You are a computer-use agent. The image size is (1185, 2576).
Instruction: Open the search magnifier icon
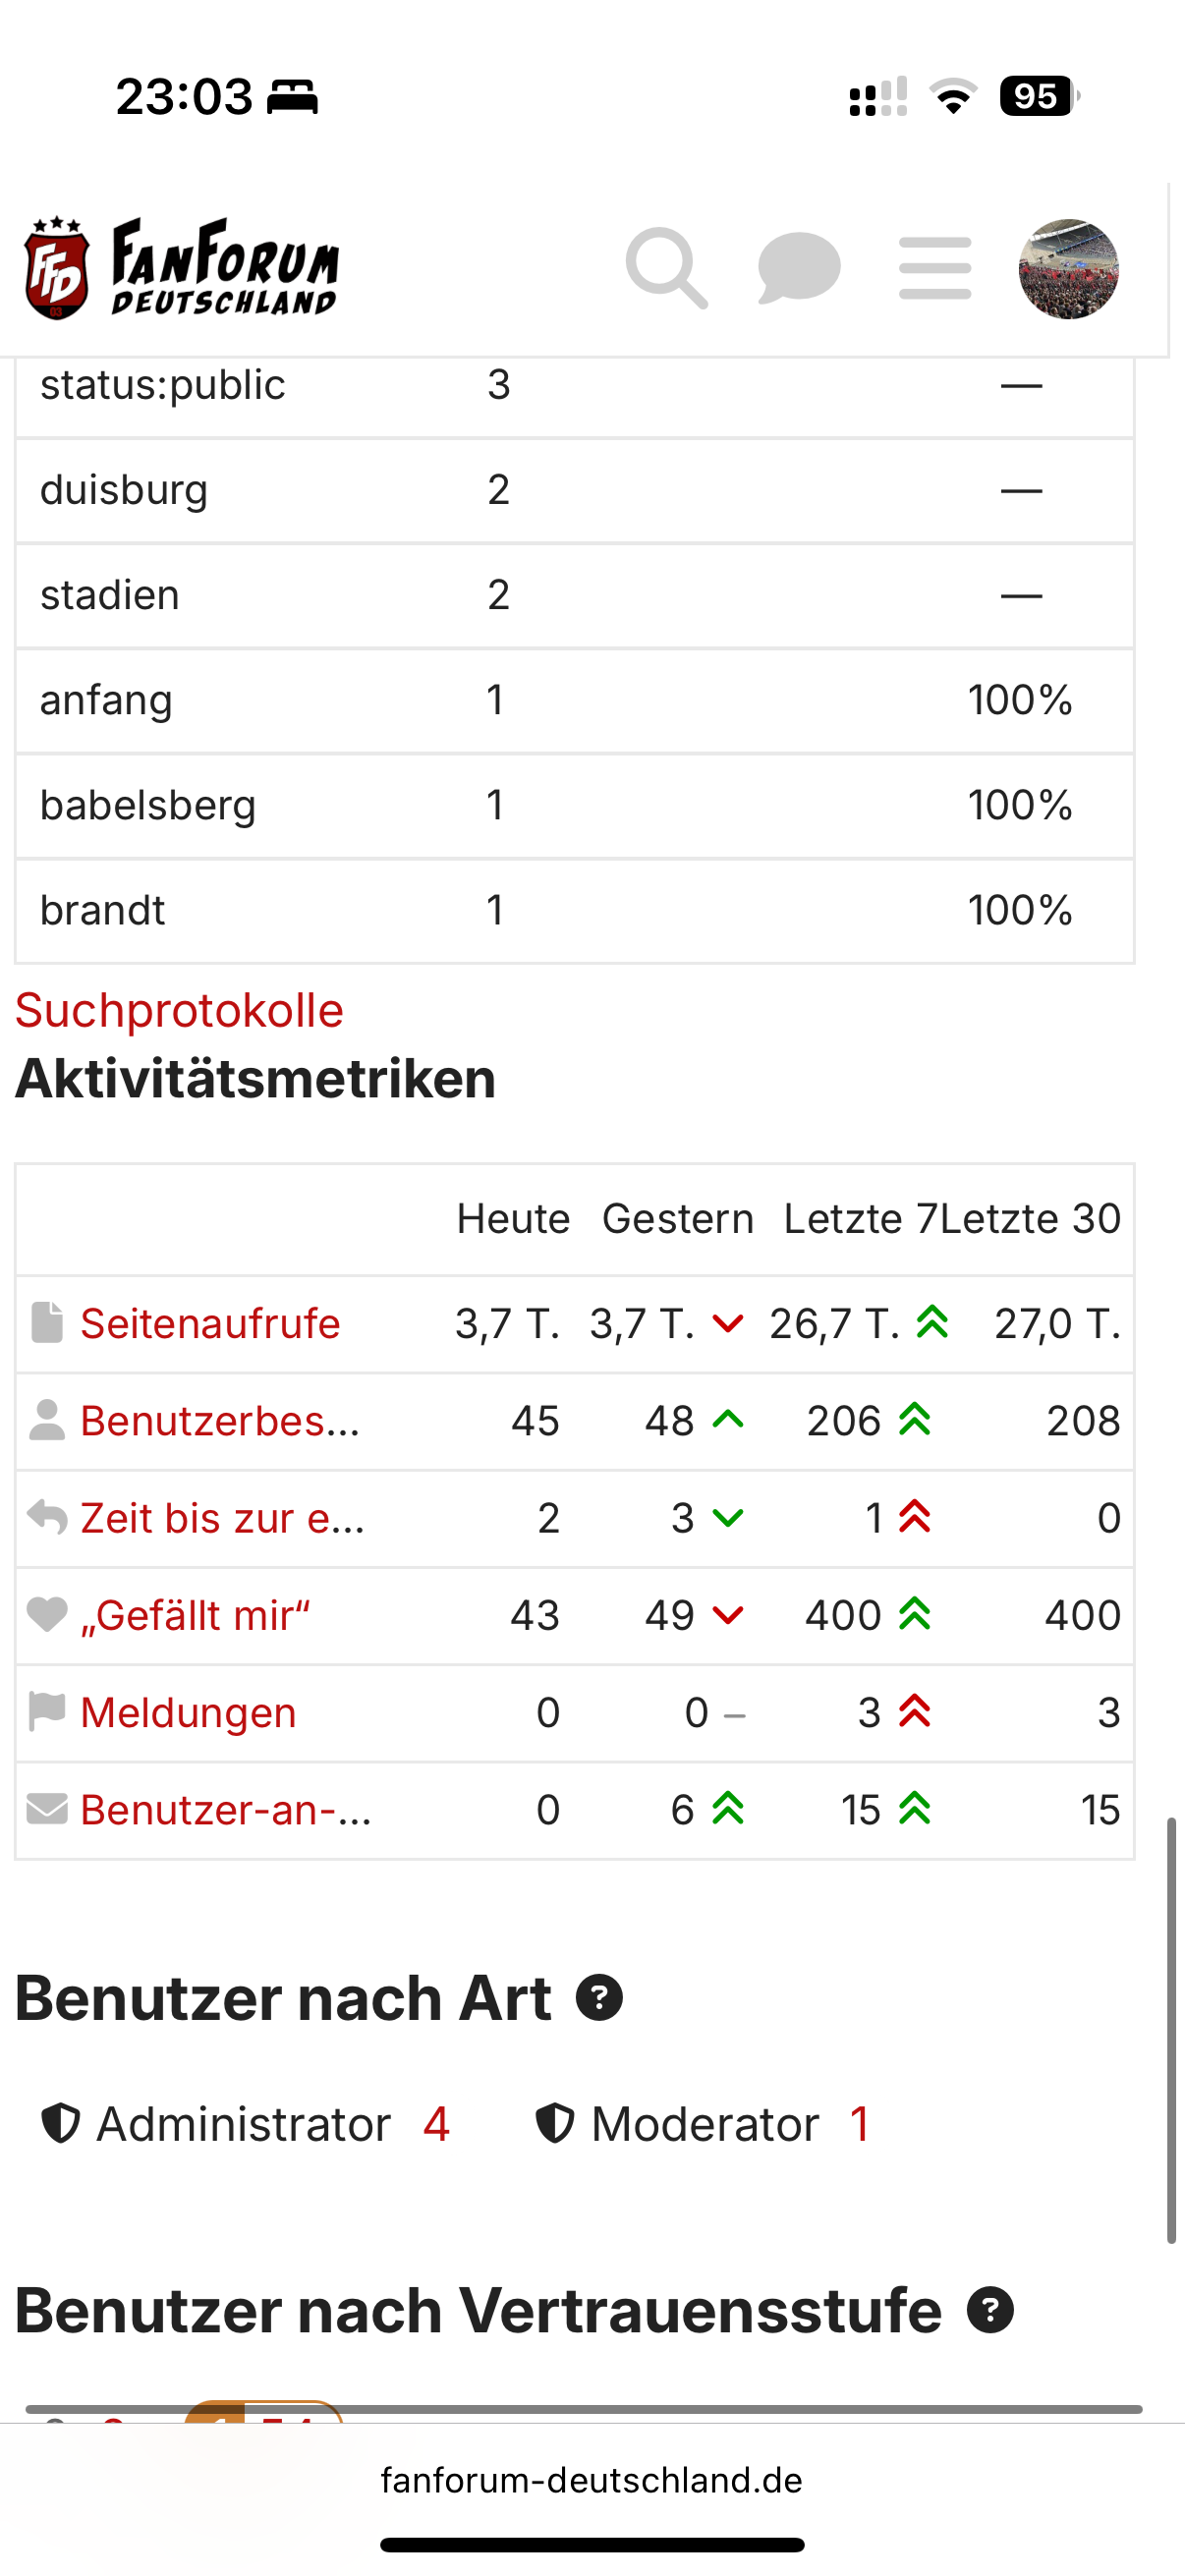(666, 268)
